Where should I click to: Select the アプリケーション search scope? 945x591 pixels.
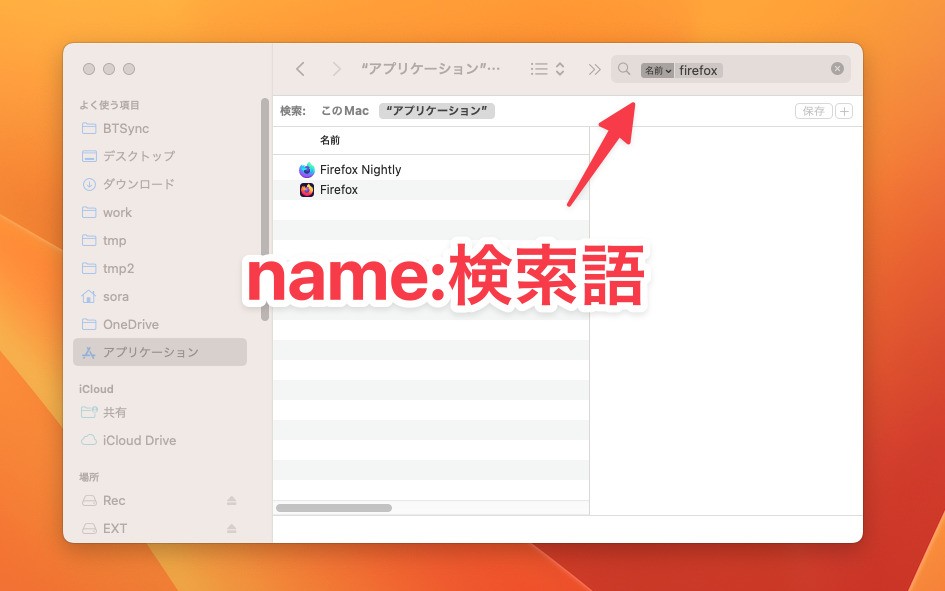coord(436,110)
